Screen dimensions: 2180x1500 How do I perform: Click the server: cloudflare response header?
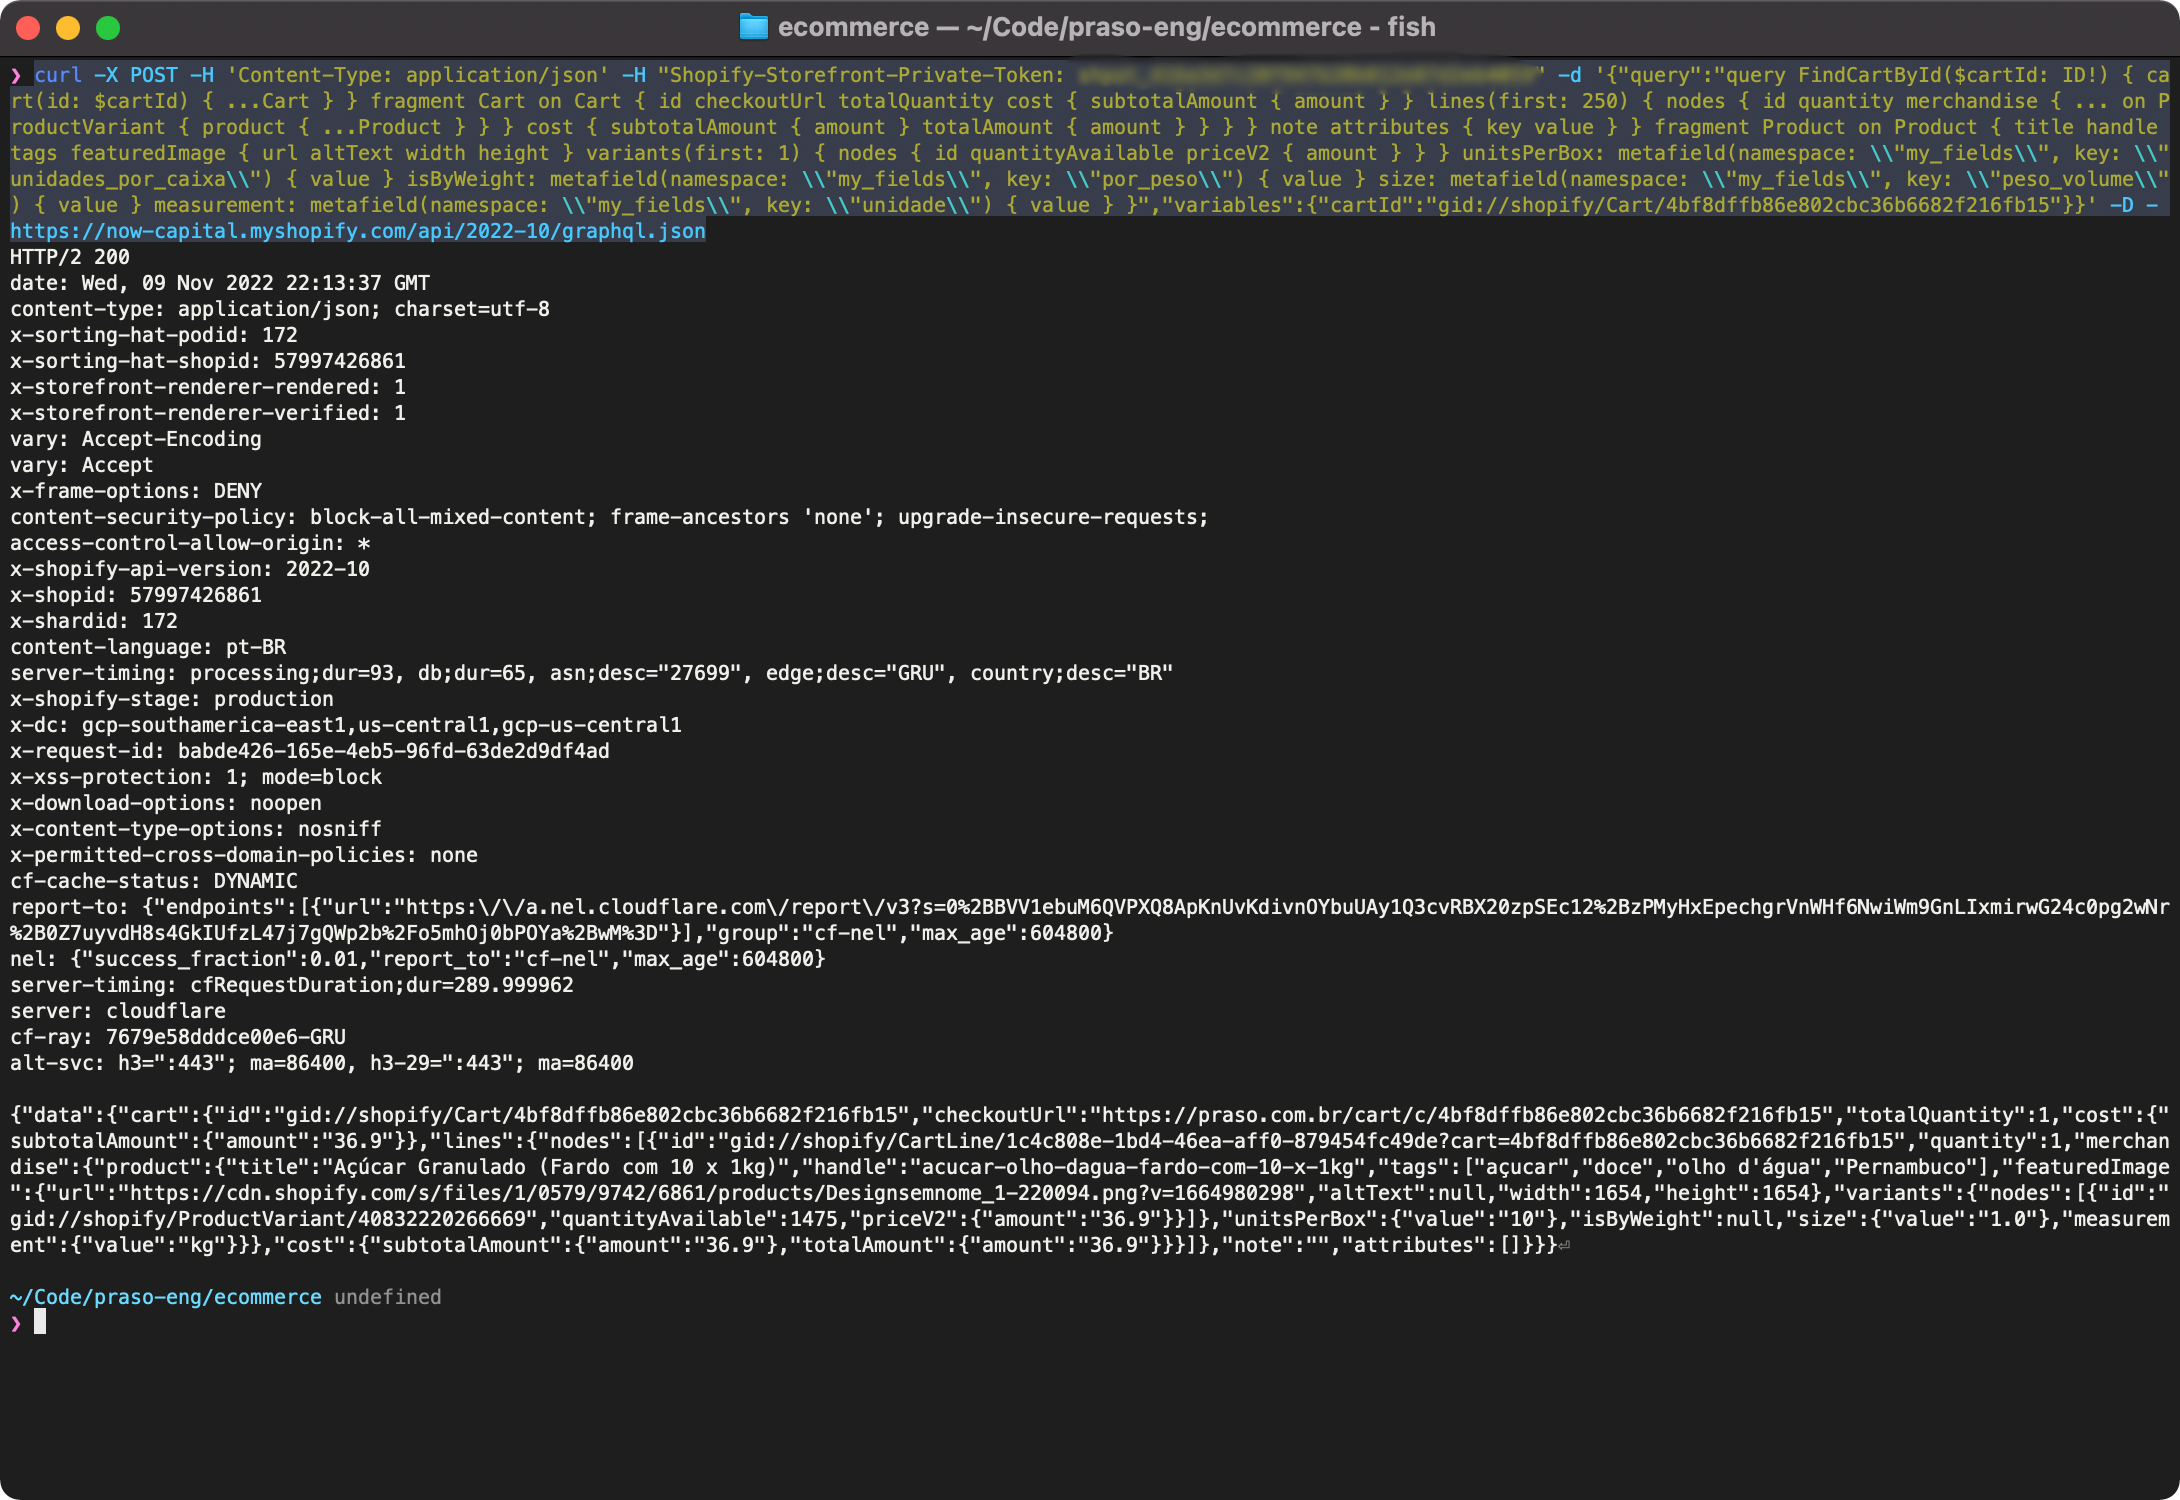pyautogui.click(x=118, y=1010)
